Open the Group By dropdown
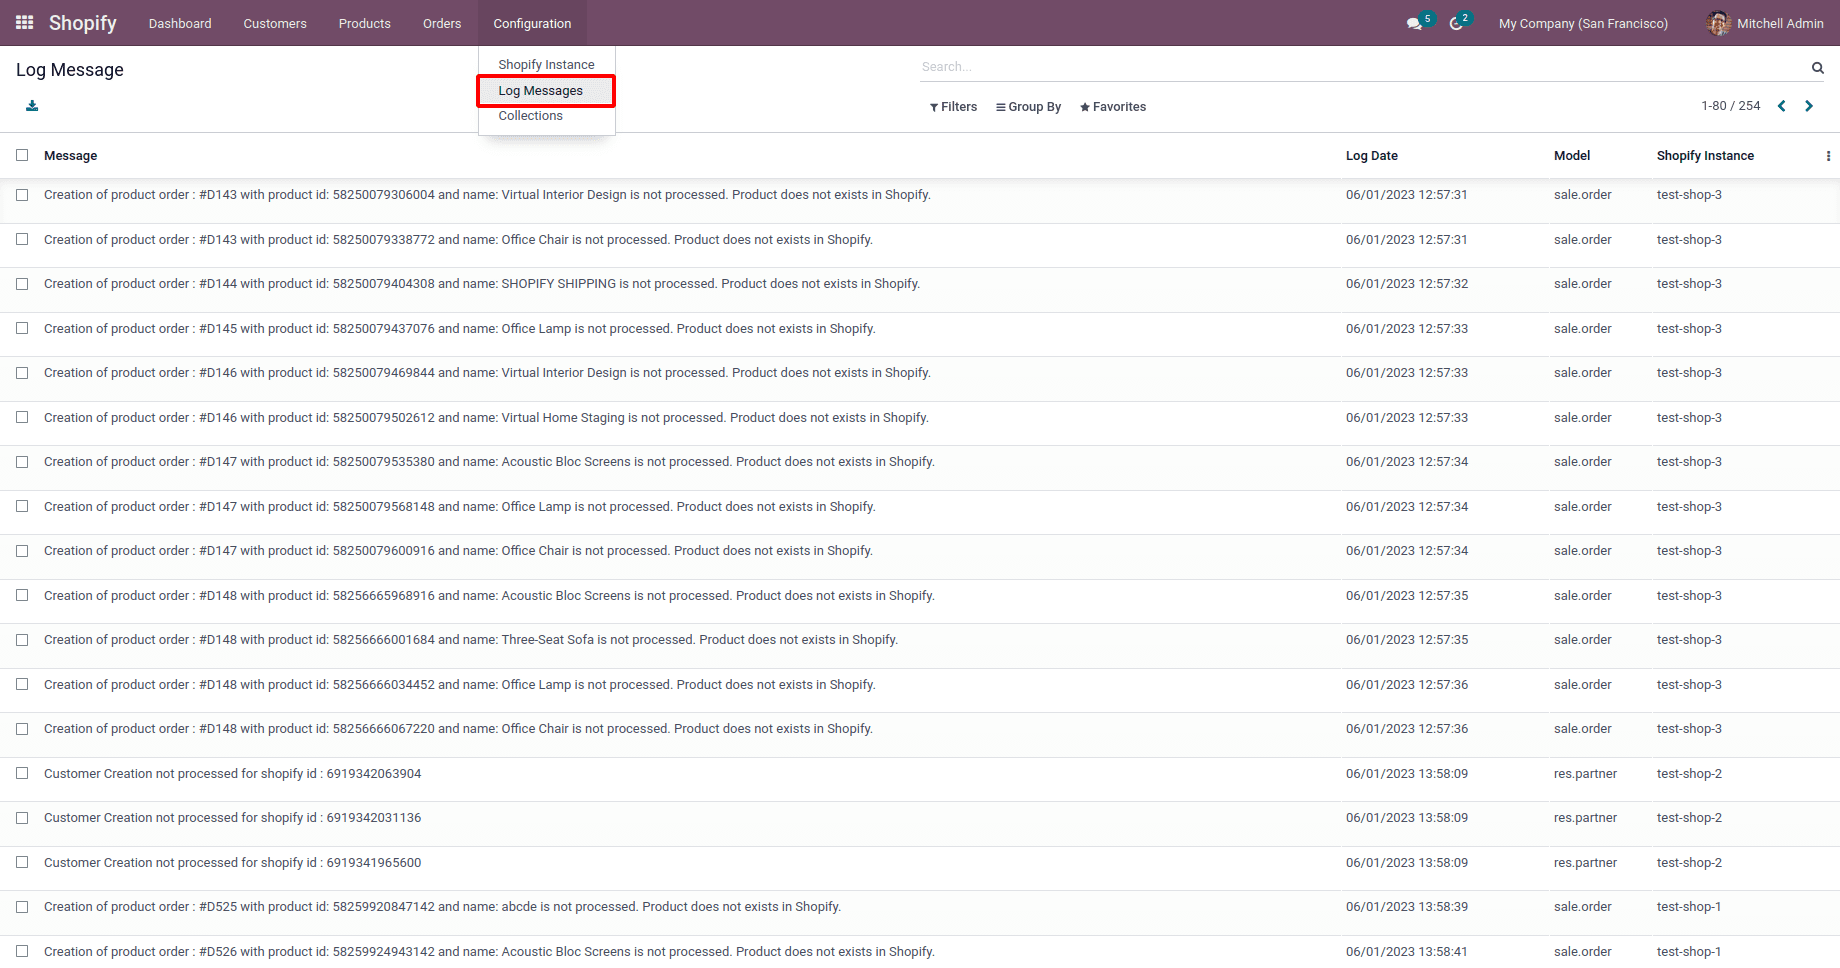The image size is (1840, 968). [1028, 107]
